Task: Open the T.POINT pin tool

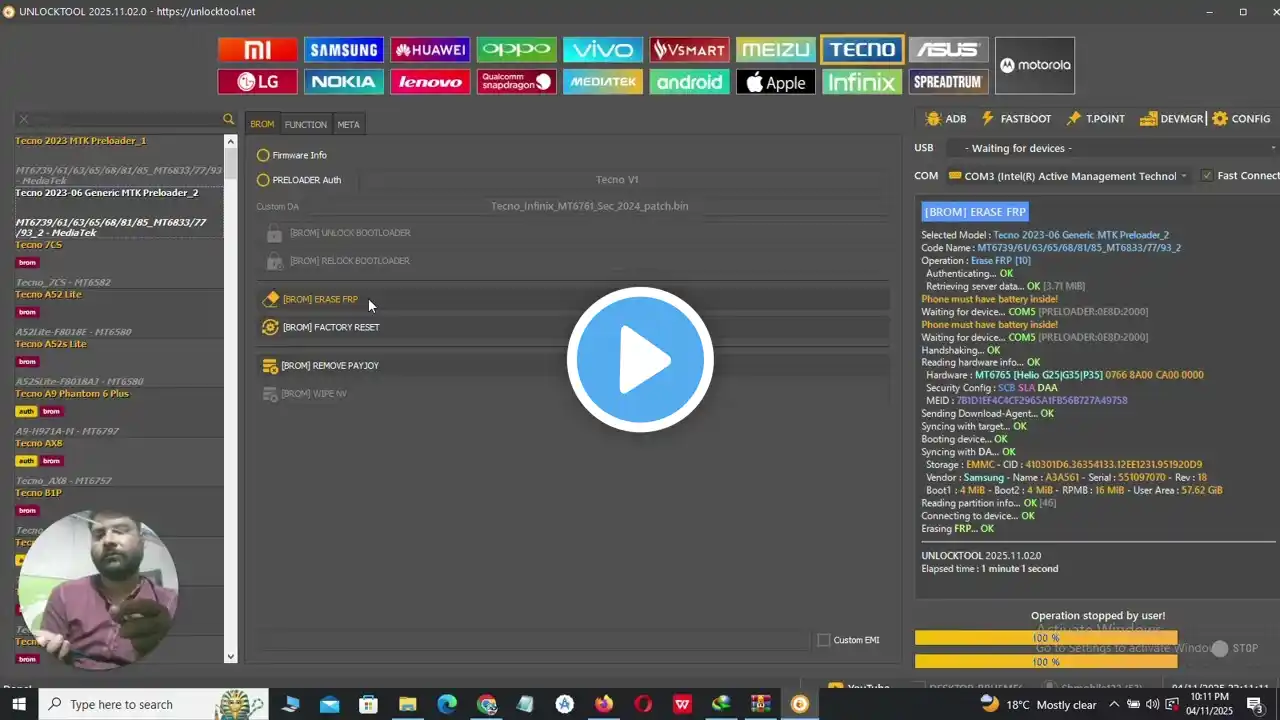Action: point(1095,119)
